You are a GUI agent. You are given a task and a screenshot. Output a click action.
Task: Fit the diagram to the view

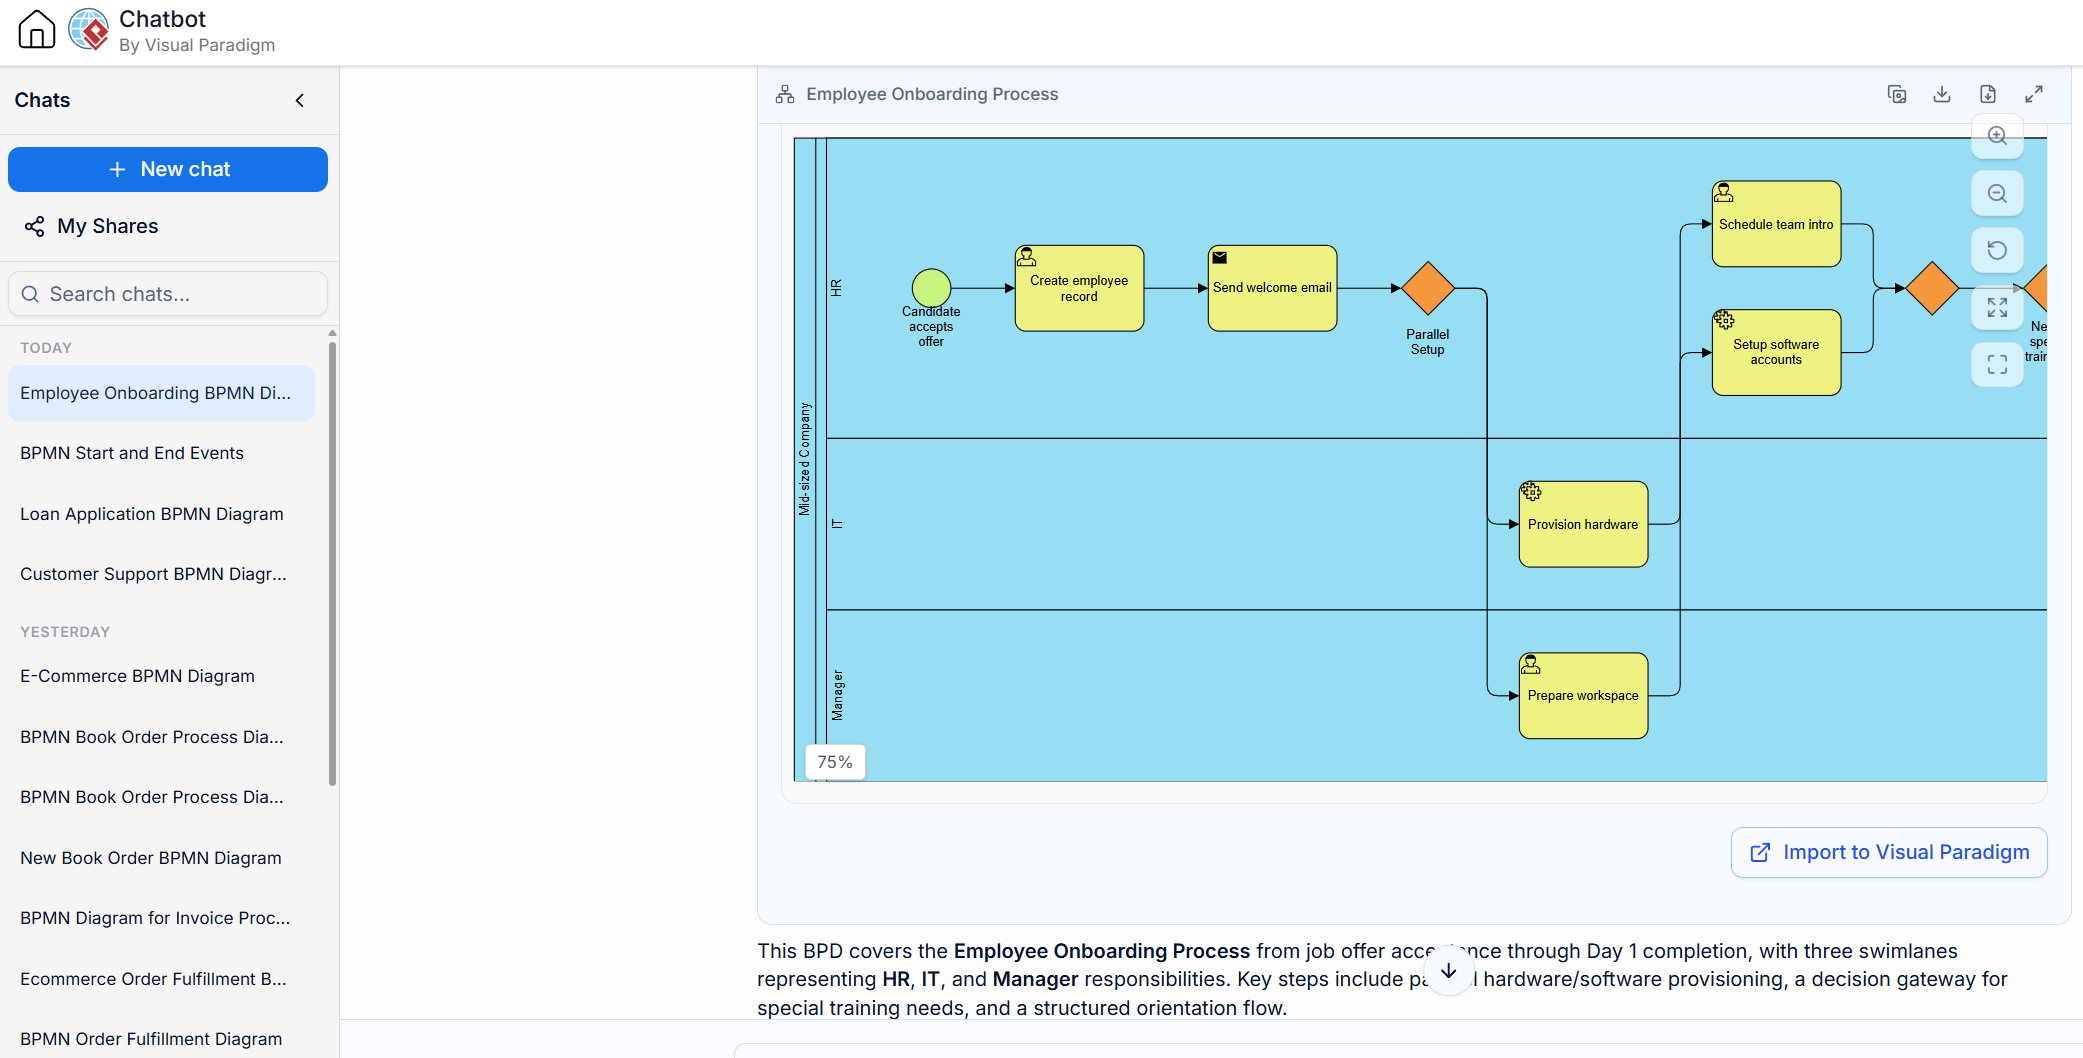1997,307
